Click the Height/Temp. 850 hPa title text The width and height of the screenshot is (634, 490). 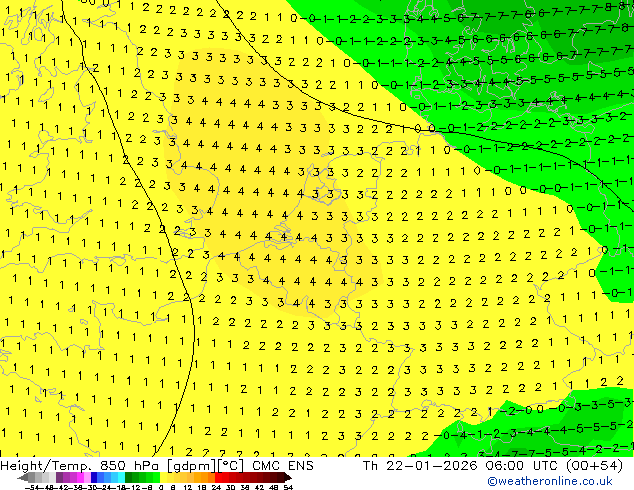click(x=80, y=466)
